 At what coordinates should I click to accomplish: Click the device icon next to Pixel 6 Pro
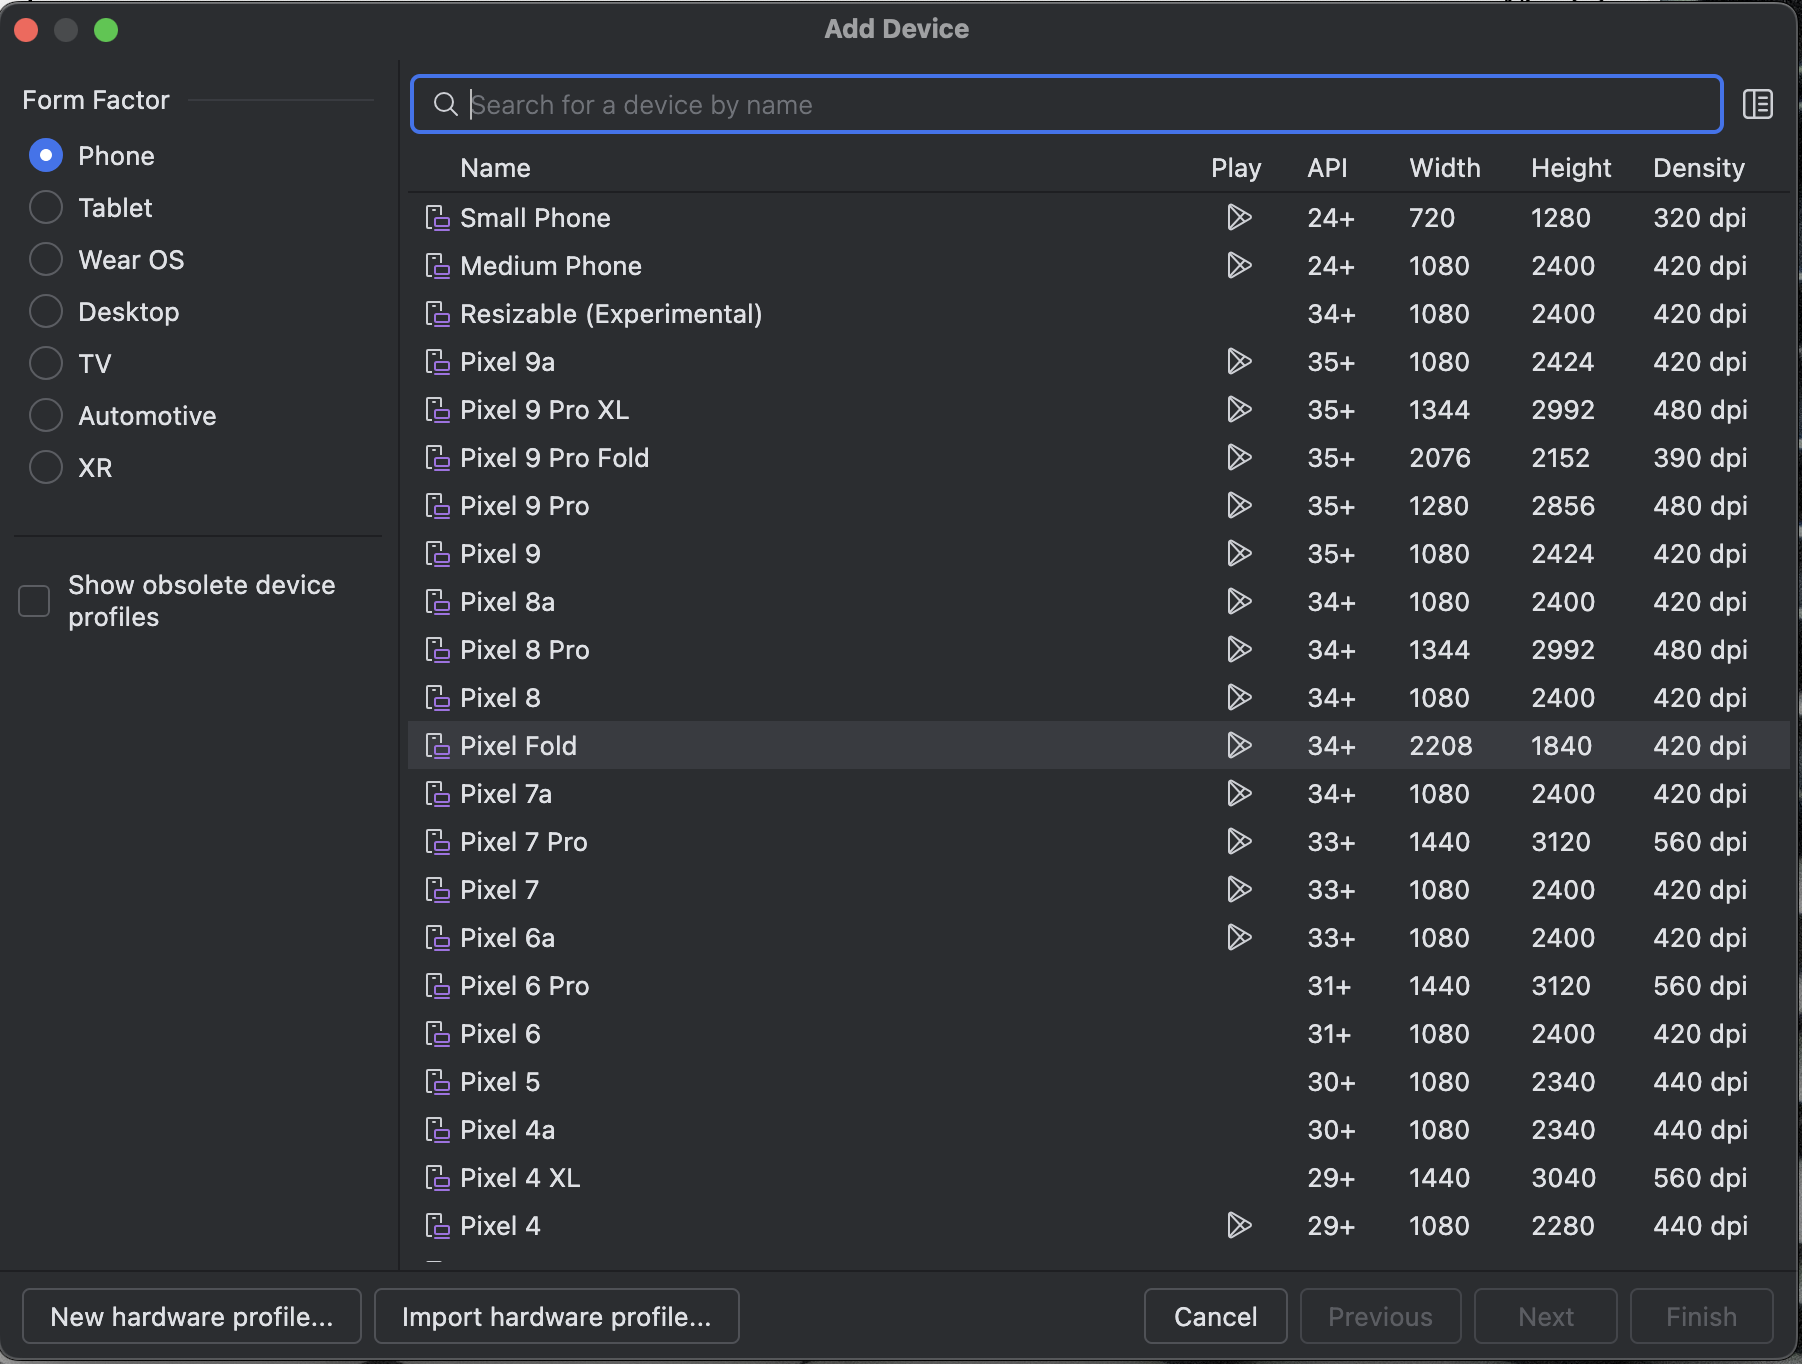[437, 986]
